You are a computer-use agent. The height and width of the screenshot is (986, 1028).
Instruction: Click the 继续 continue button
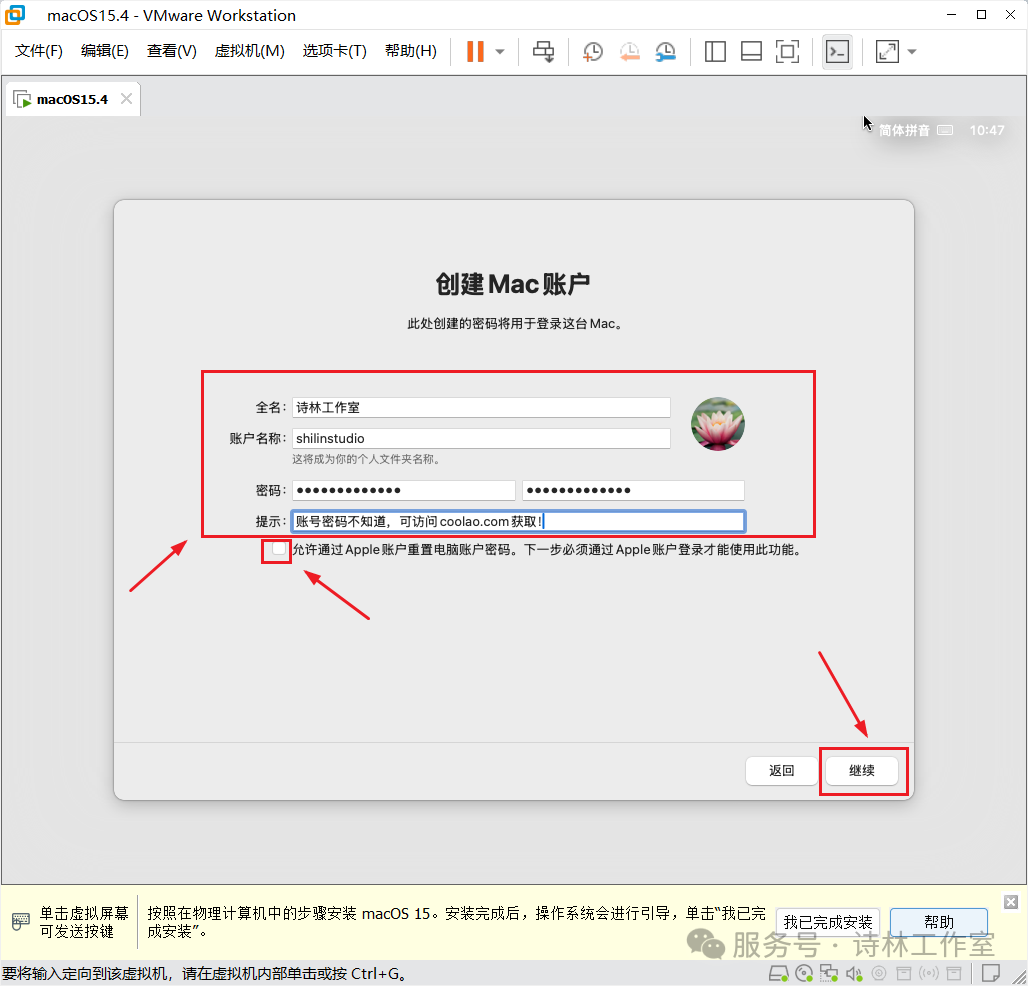click(861, 770)
